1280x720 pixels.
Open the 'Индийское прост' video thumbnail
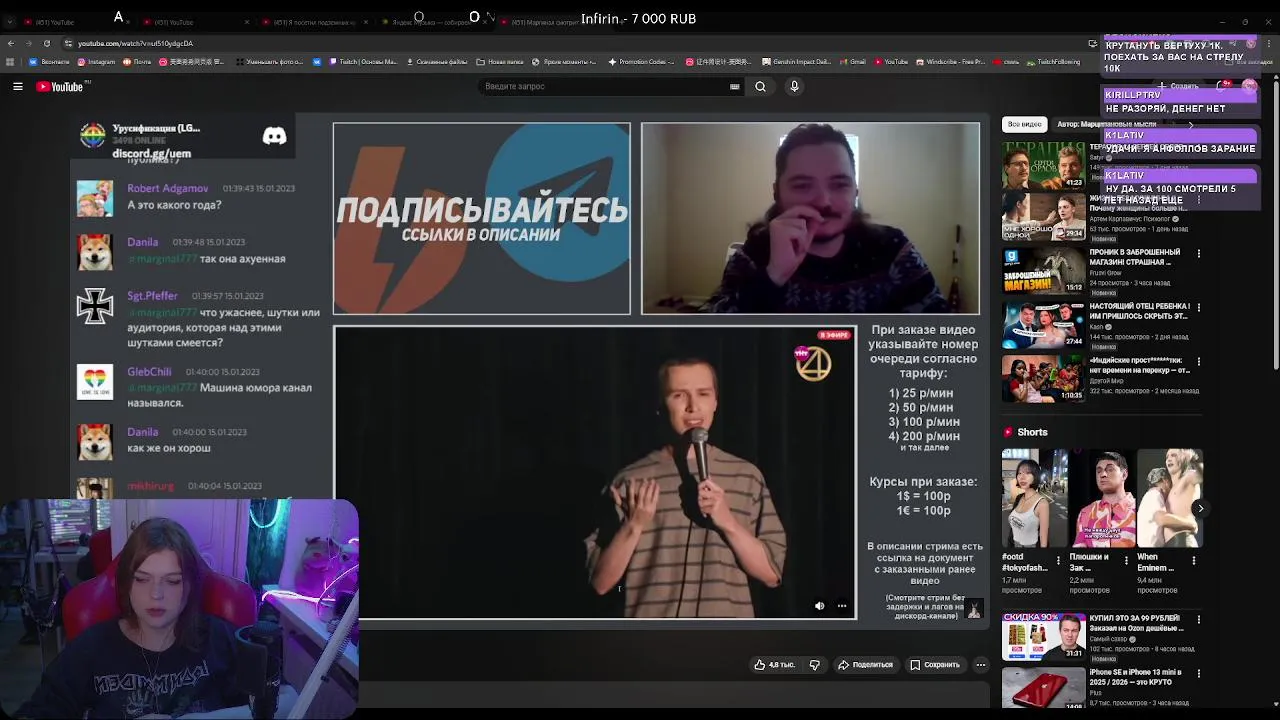coord(1043,379)
